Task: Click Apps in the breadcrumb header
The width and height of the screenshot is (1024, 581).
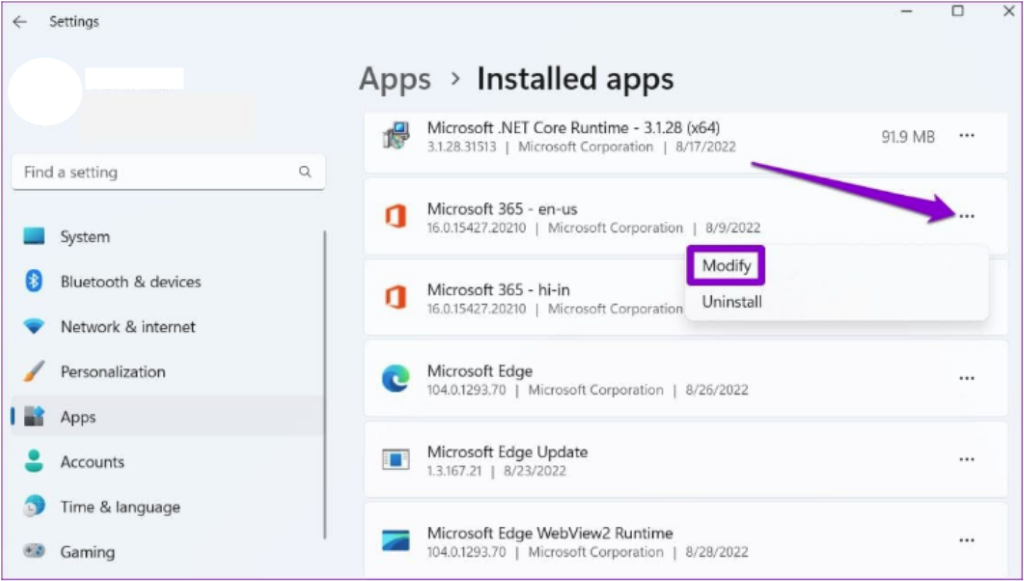Action: tap(394, 79)
